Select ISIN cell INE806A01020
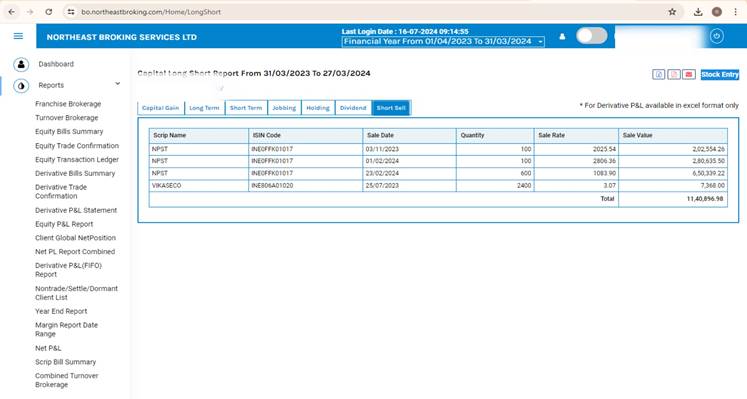Viewport: 747px width, 399px height. click(x=305, y=186)
